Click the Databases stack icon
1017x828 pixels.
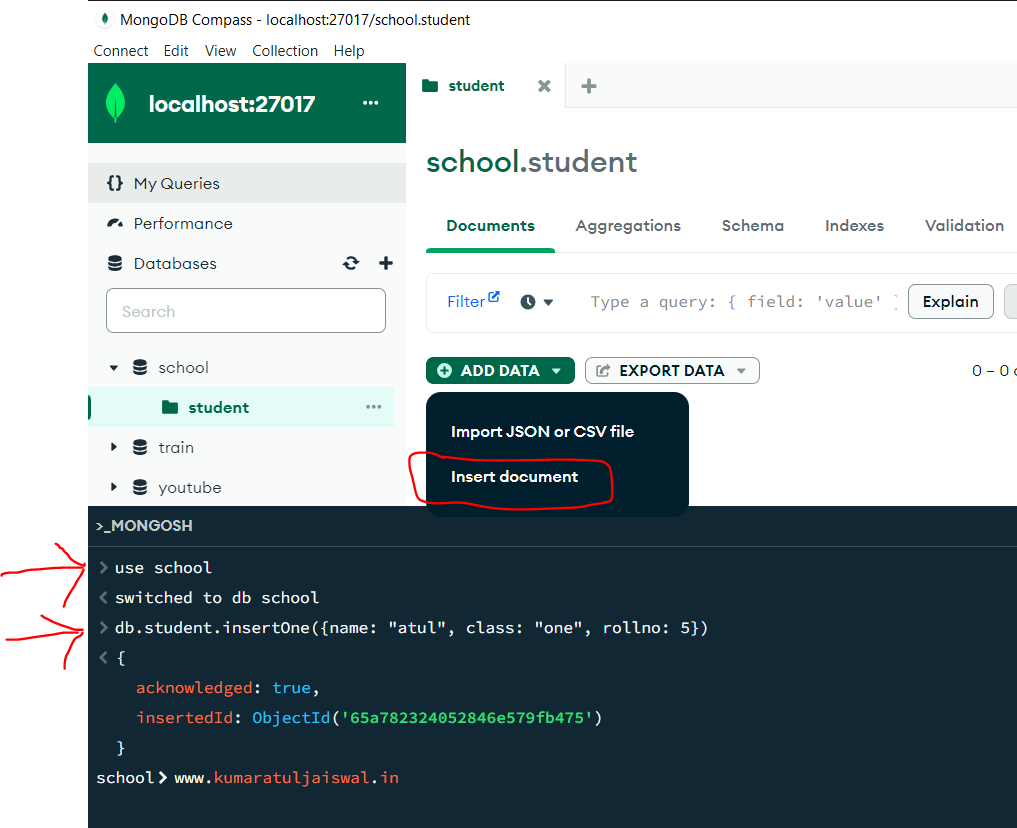pos(115,263)
